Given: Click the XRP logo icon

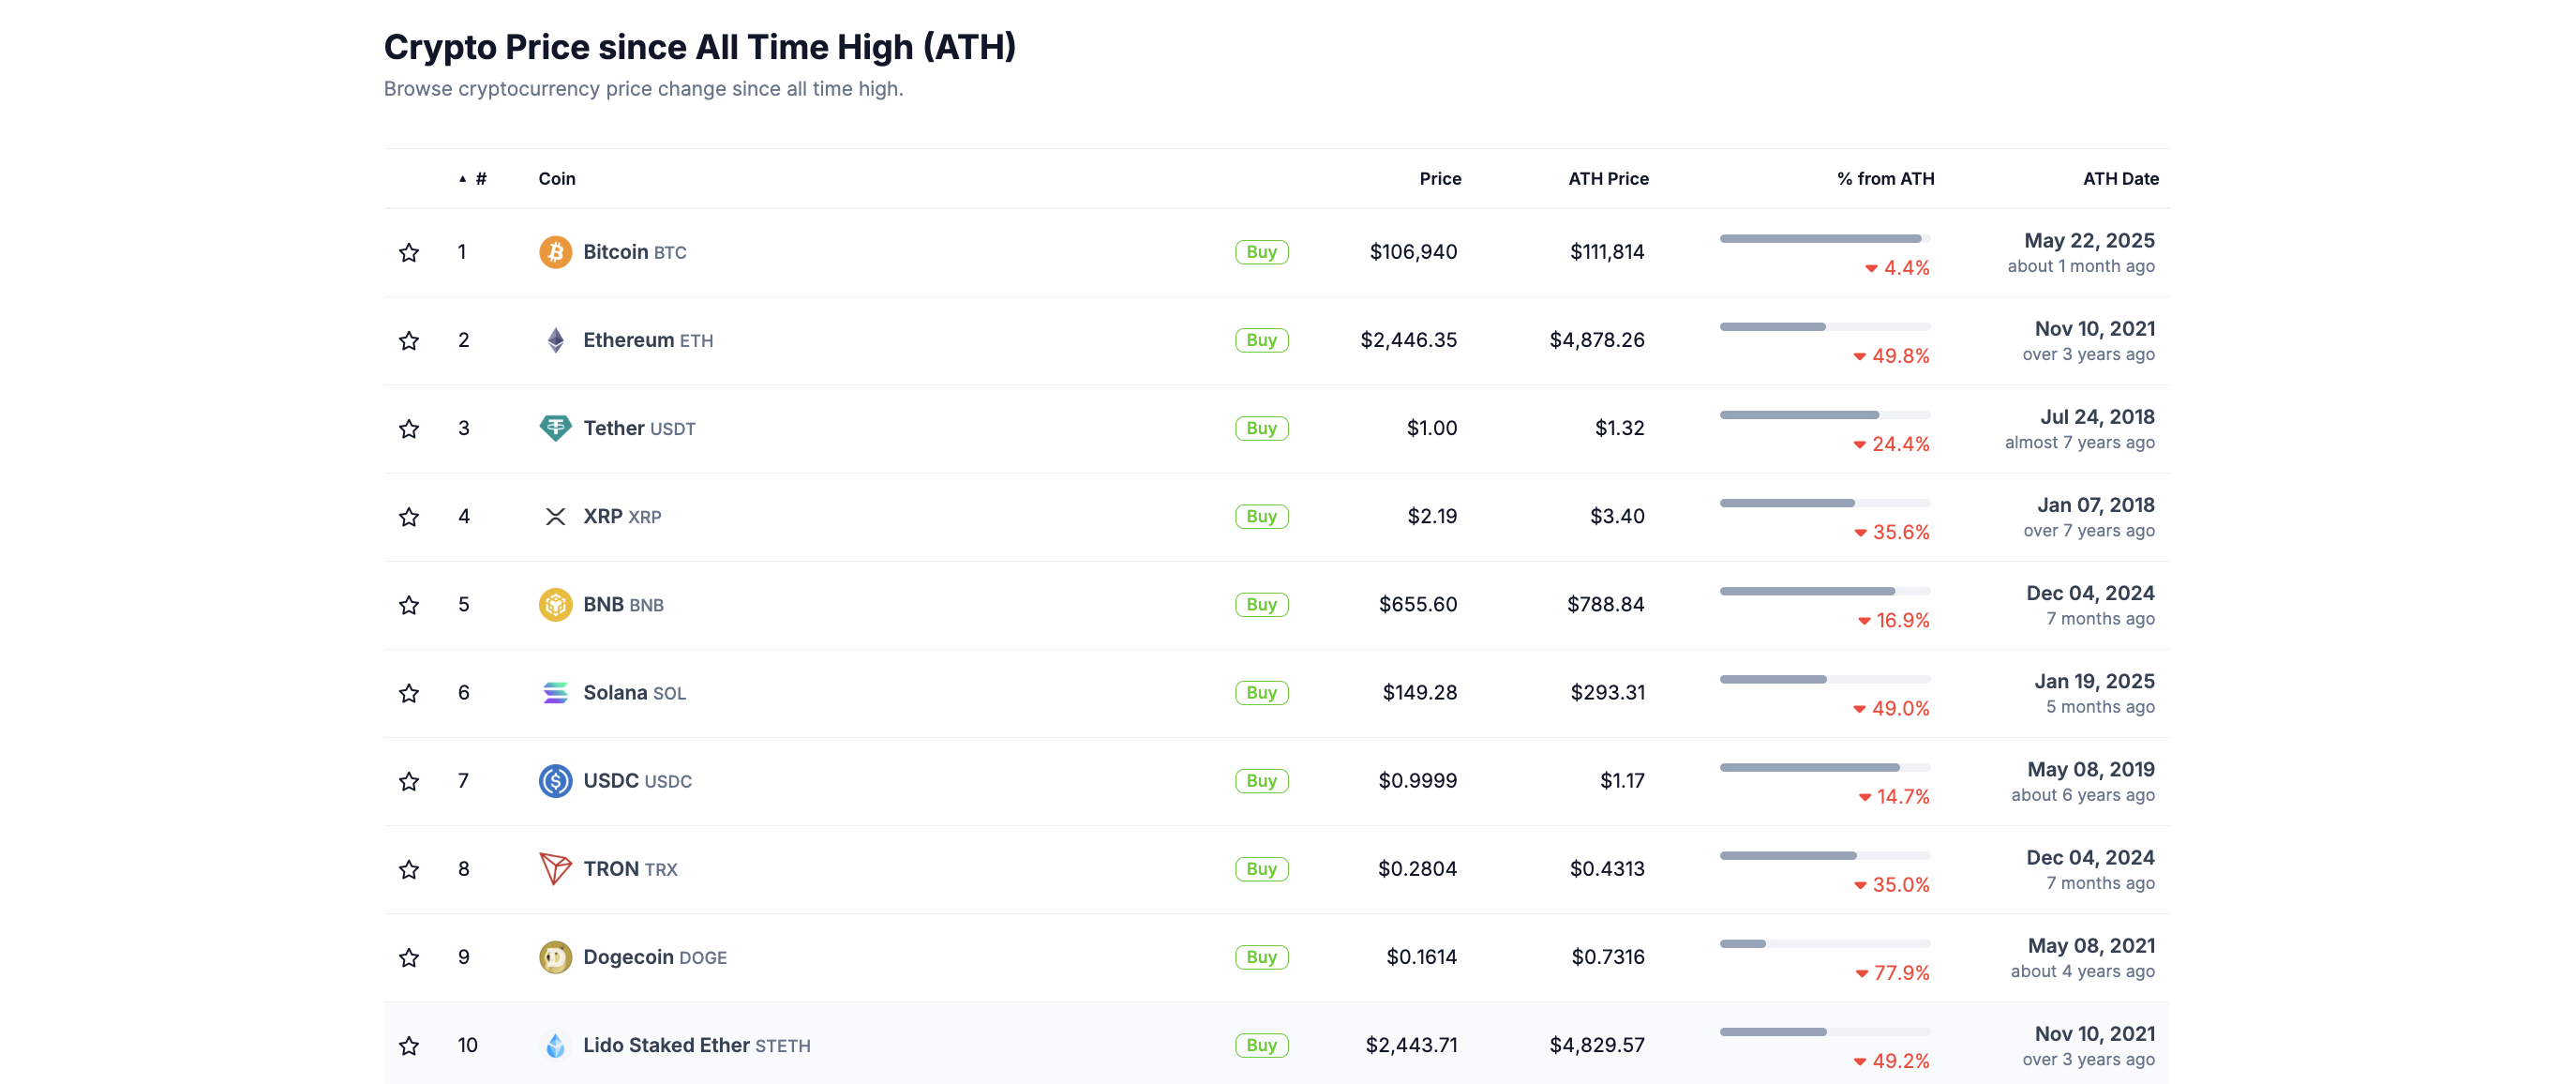Looking at the screenshot, I should [555, 516].
